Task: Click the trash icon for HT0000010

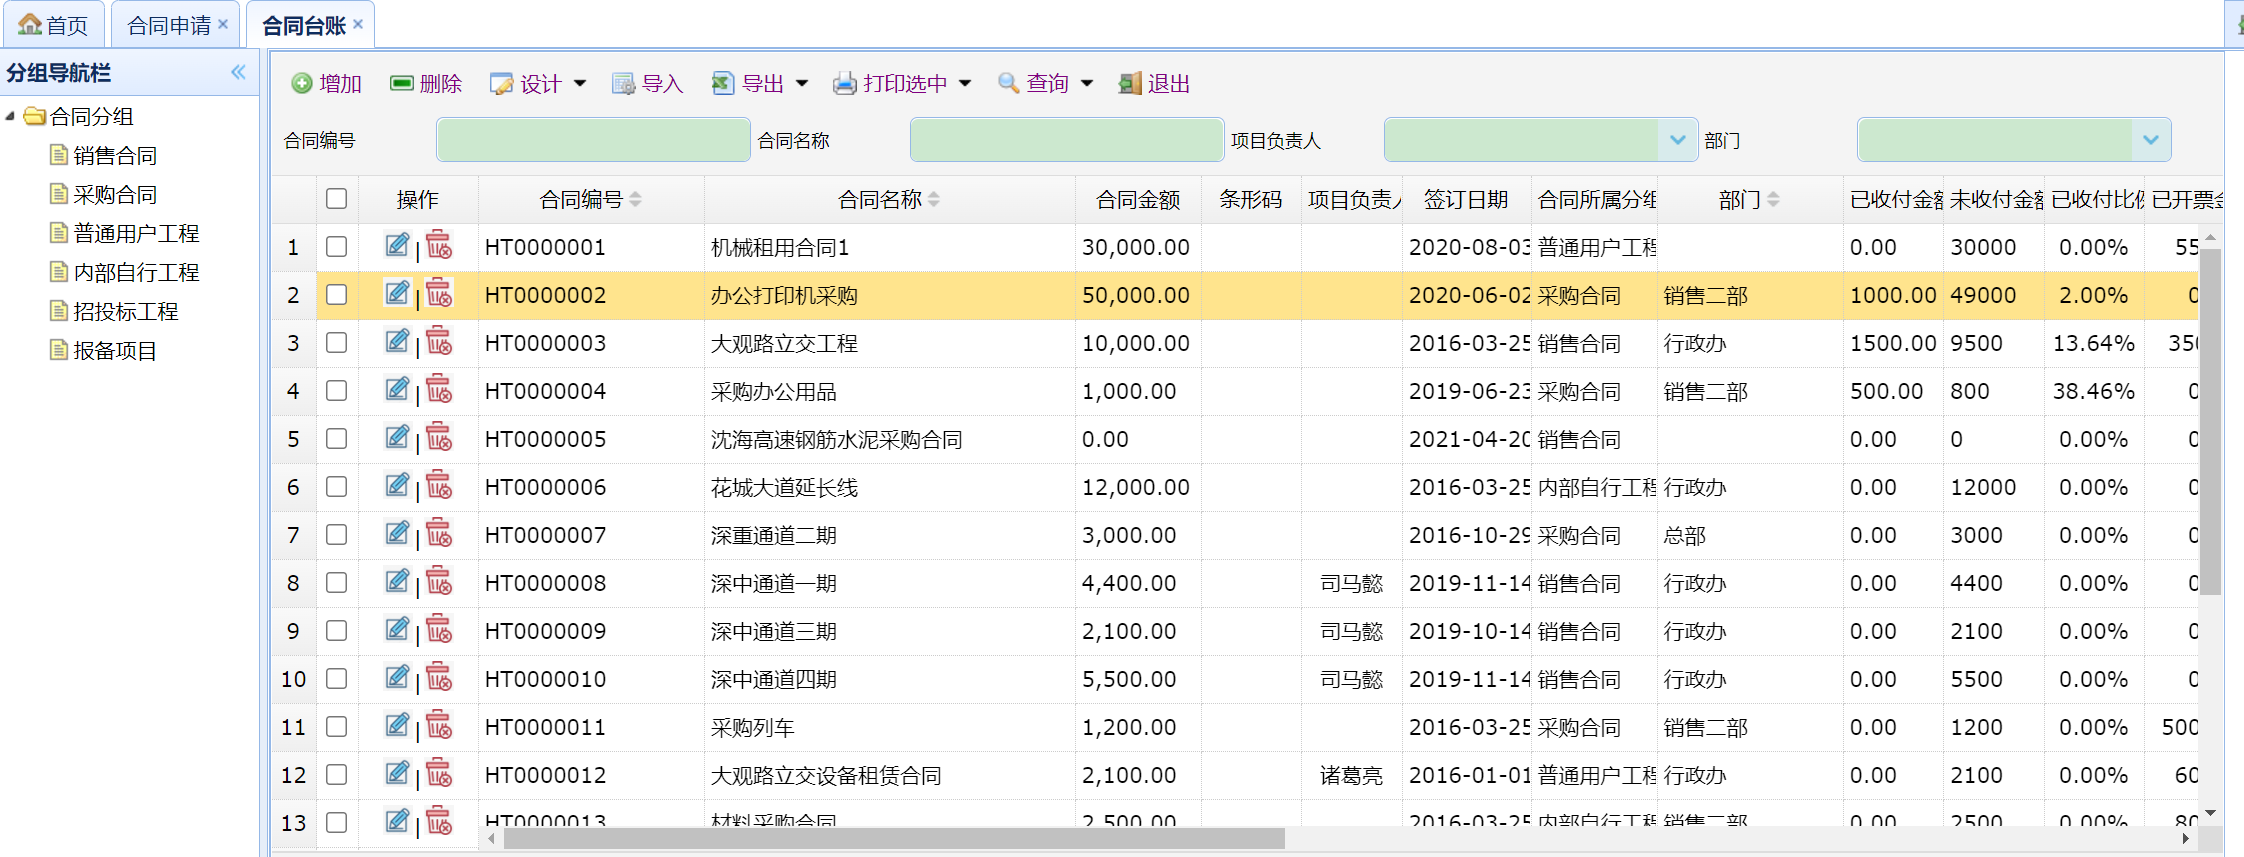Action: 439,677
